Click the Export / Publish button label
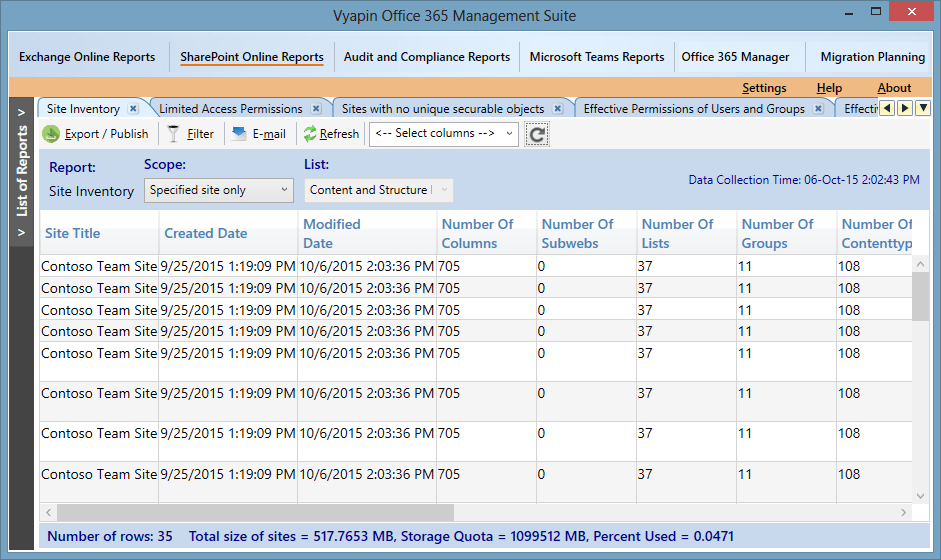This screenshot has height=560, width=941. click(x=106, y=134)
